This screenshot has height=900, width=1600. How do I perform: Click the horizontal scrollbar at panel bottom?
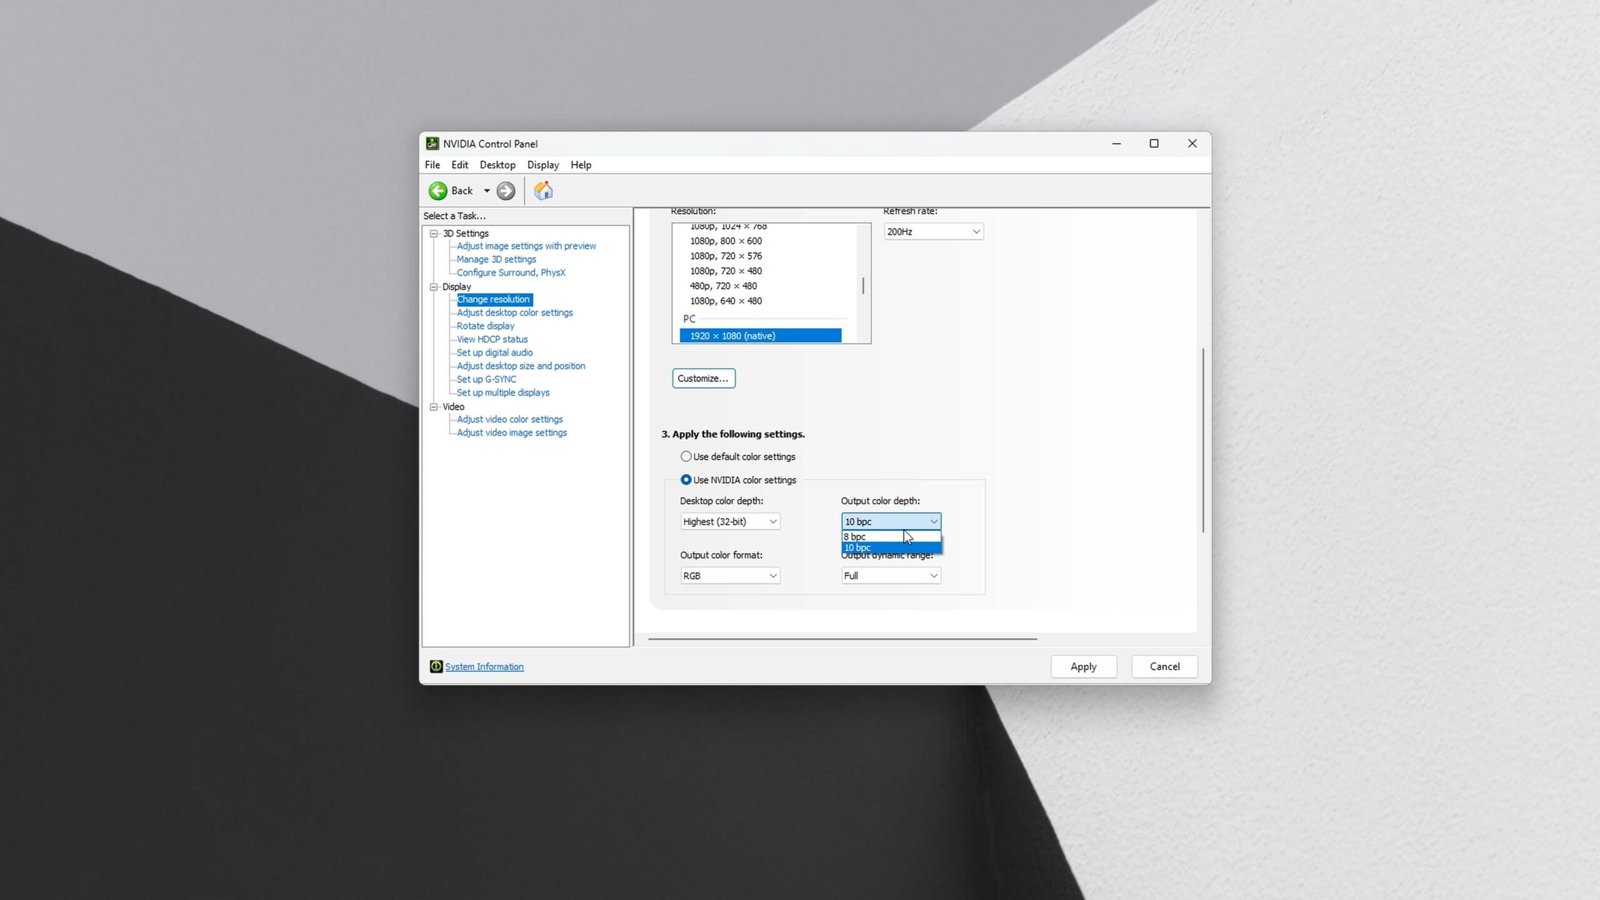[842, 639]
